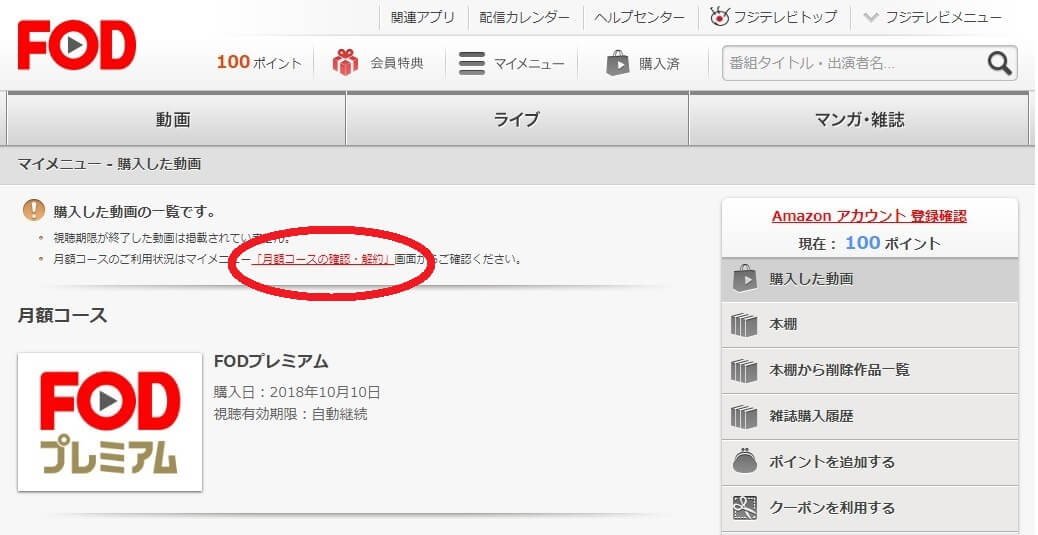Image resolution: width=1038 pixels, height=535 pixels.
Task: Switch to the ライブ tab
Action: [x=517, y=119]
